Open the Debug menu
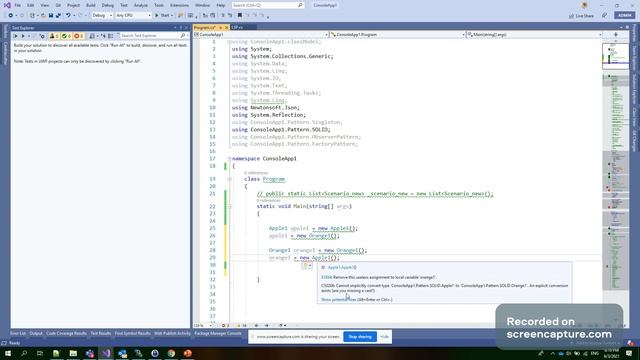 108,5
